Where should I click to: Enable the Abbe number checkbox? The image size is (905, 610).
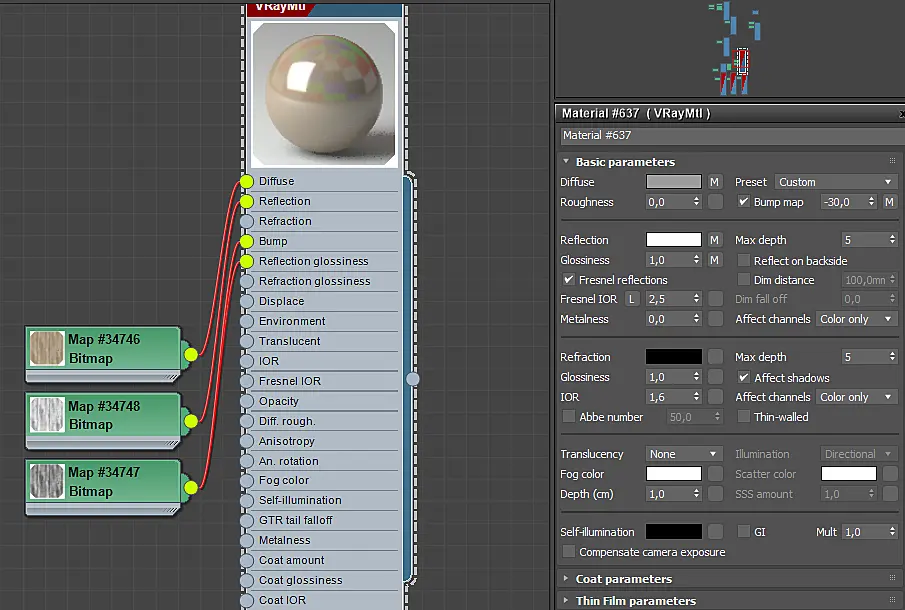click(x=569, y=416)
